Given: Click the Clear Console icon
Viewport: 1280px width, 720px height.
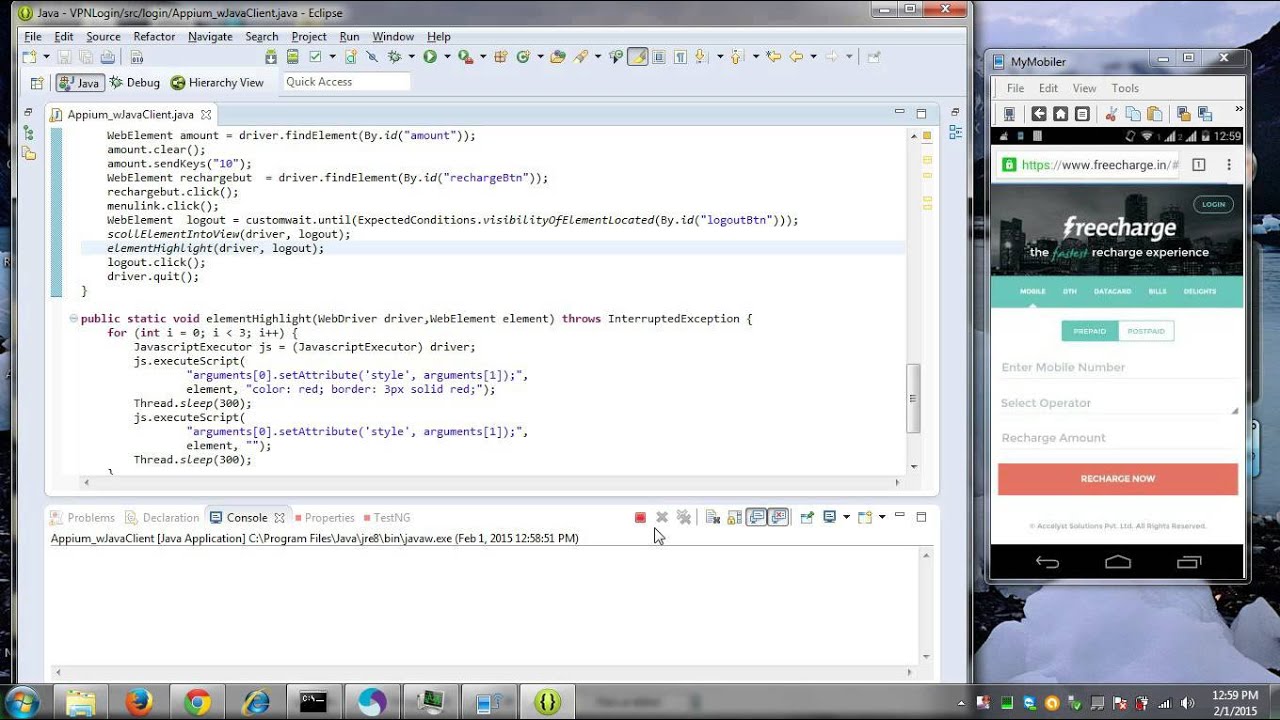Looking at the screenshot, I should [x=713, y=517].
